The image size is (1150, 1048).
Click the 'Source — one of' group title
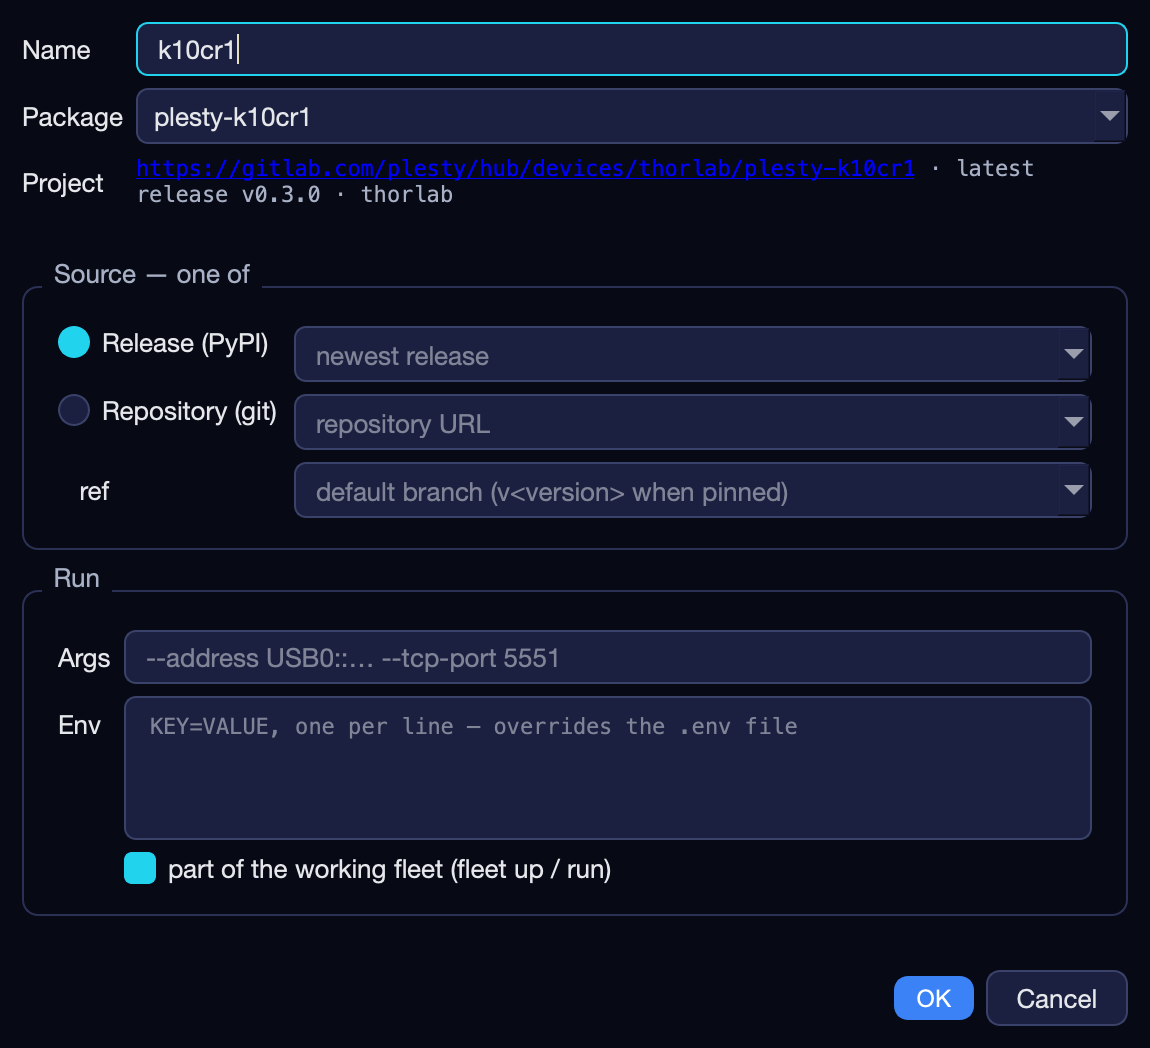tap(152, 274)
